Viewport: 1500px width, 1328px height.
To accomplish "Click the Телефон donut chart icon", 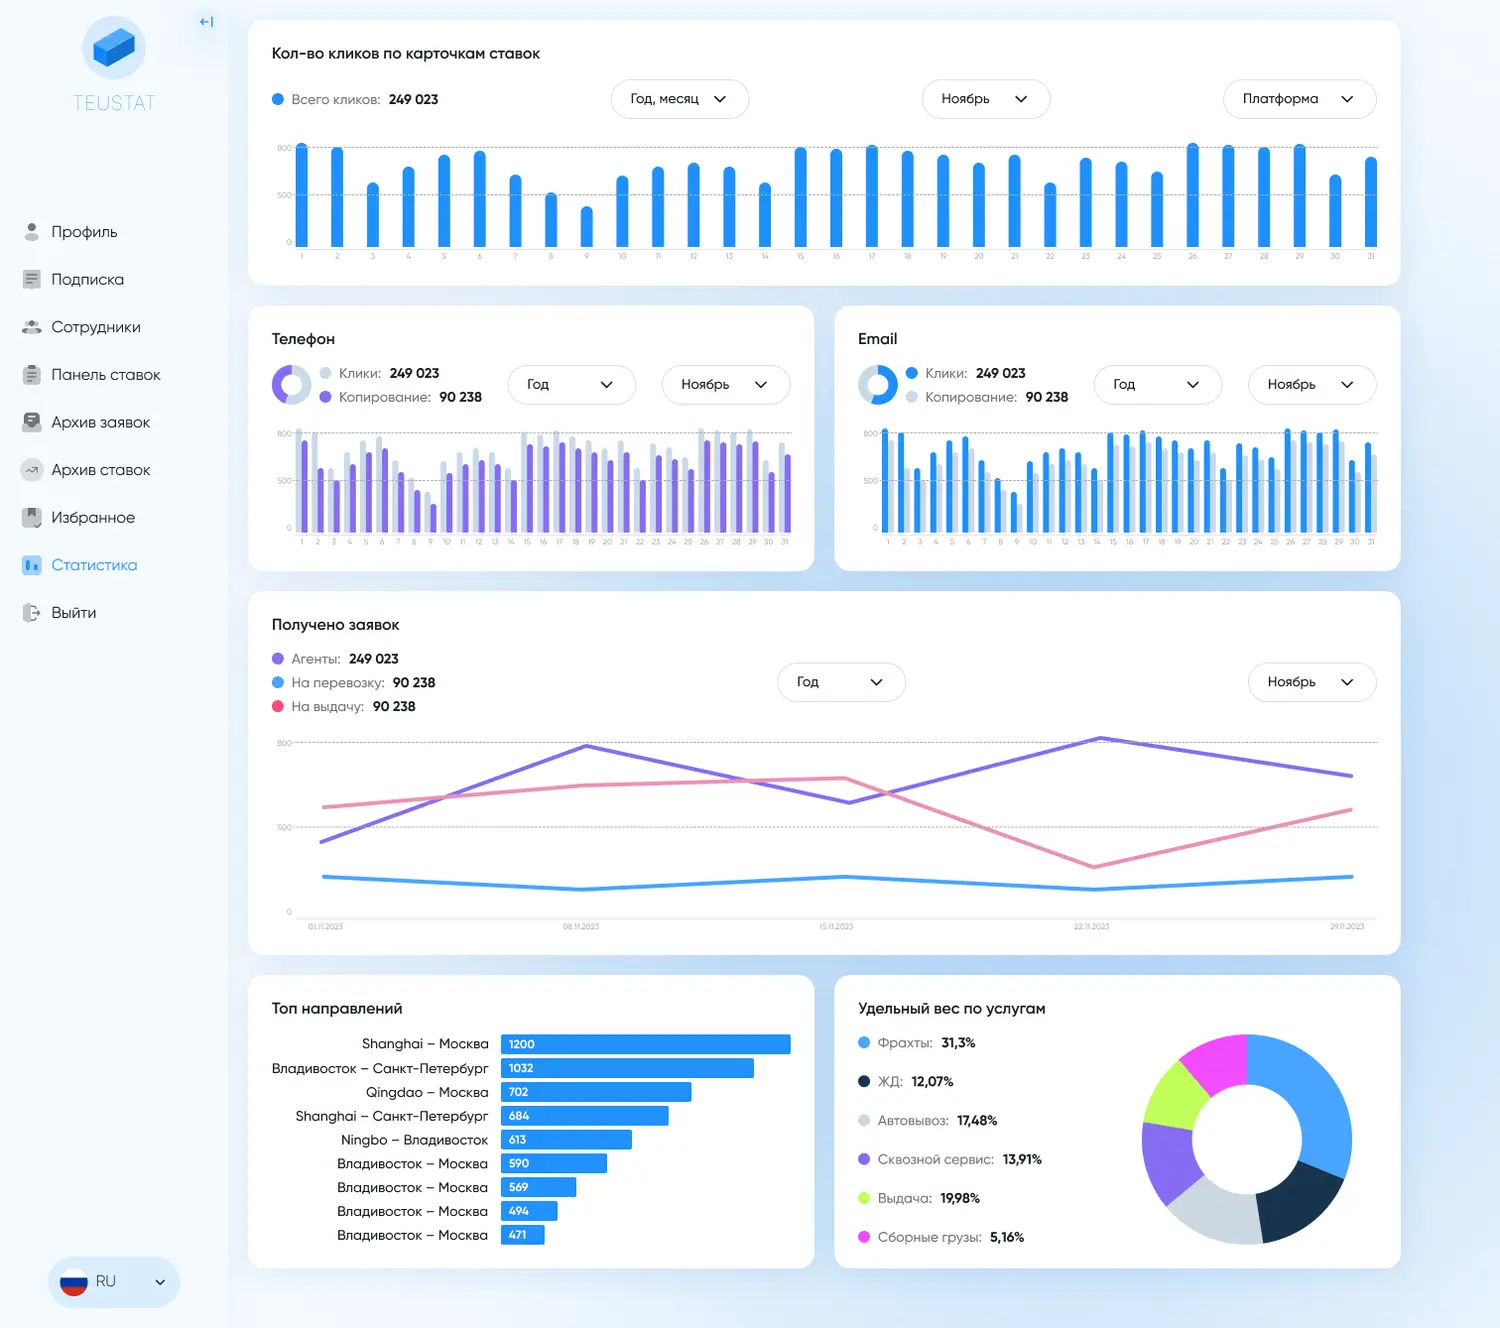I will coord(291,385).
